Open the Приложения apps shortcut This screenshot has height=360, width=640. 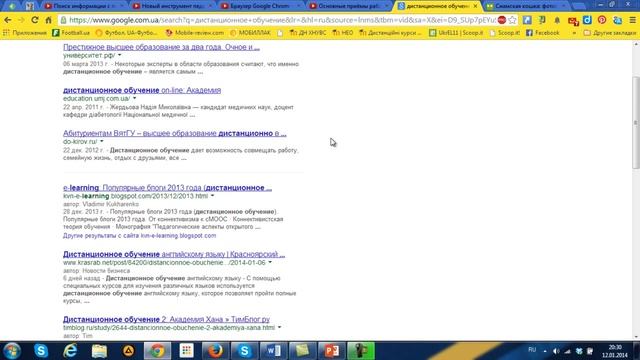point(25,33)
